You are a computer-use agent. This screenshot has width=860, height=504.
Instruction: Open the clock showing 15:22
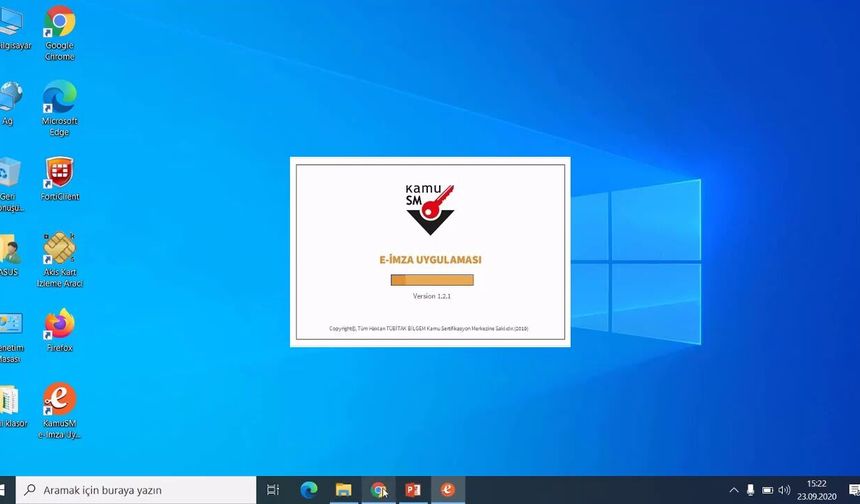pyautogui.click(x=817, y=490)
